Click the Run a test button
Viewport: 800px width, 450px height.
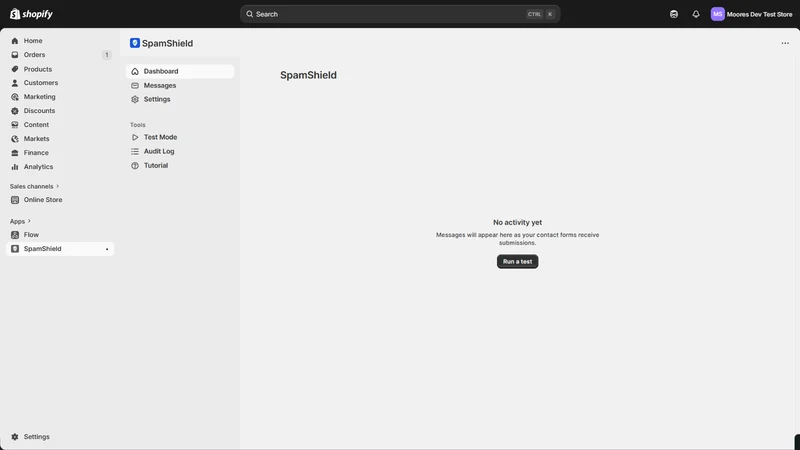517,261
